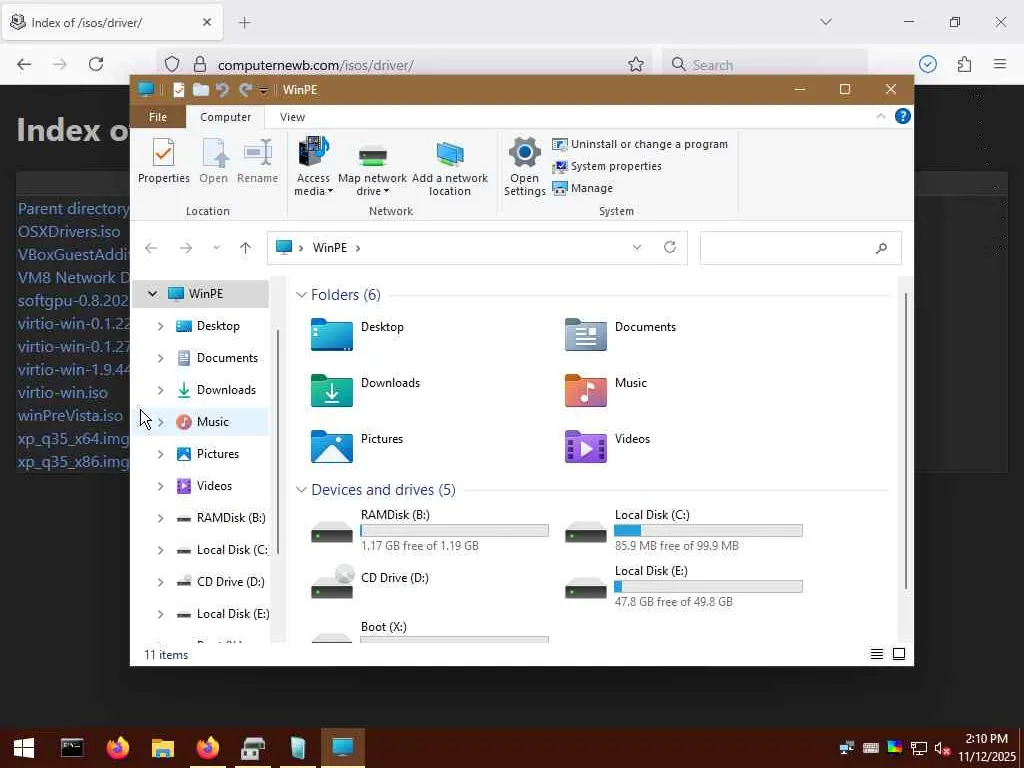This screenshot has height=768, width=1024.
Task: Open Settings from the ribbon
Action: click(x=524, y=167)
